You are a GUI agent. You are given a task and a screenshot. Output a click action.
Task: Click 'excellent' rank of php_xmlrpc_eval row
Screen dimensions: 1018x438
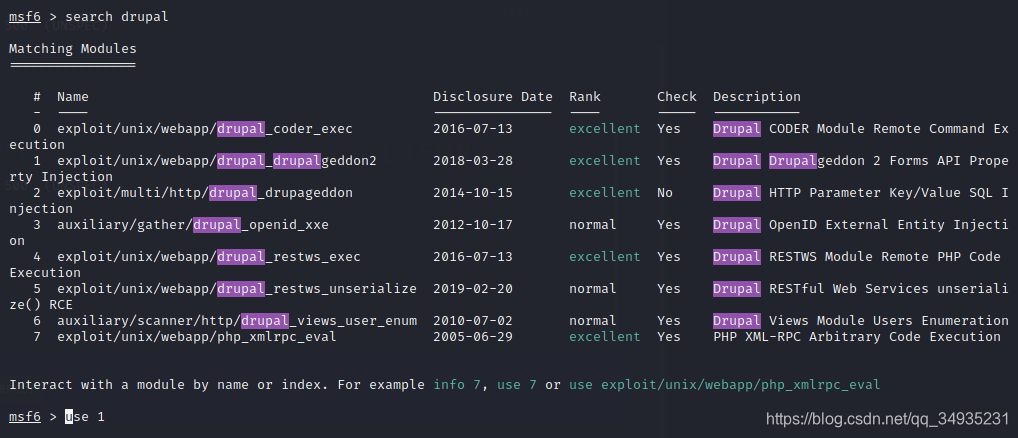[x=604, y=337]
